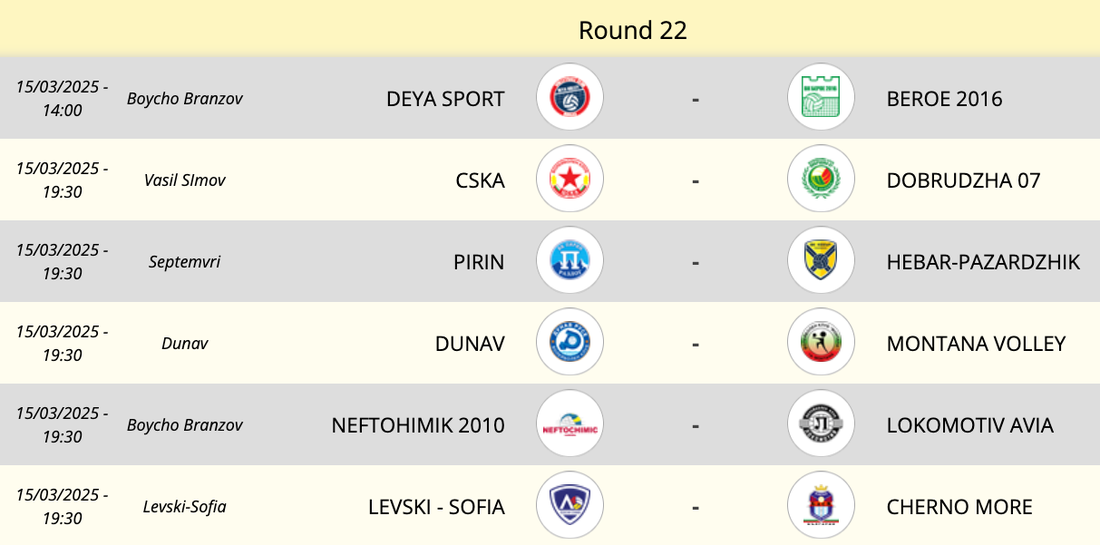This screenshot has height=545, width=1100.
Task: Click the Montana Volley team logo
Action: coord(820,343)
